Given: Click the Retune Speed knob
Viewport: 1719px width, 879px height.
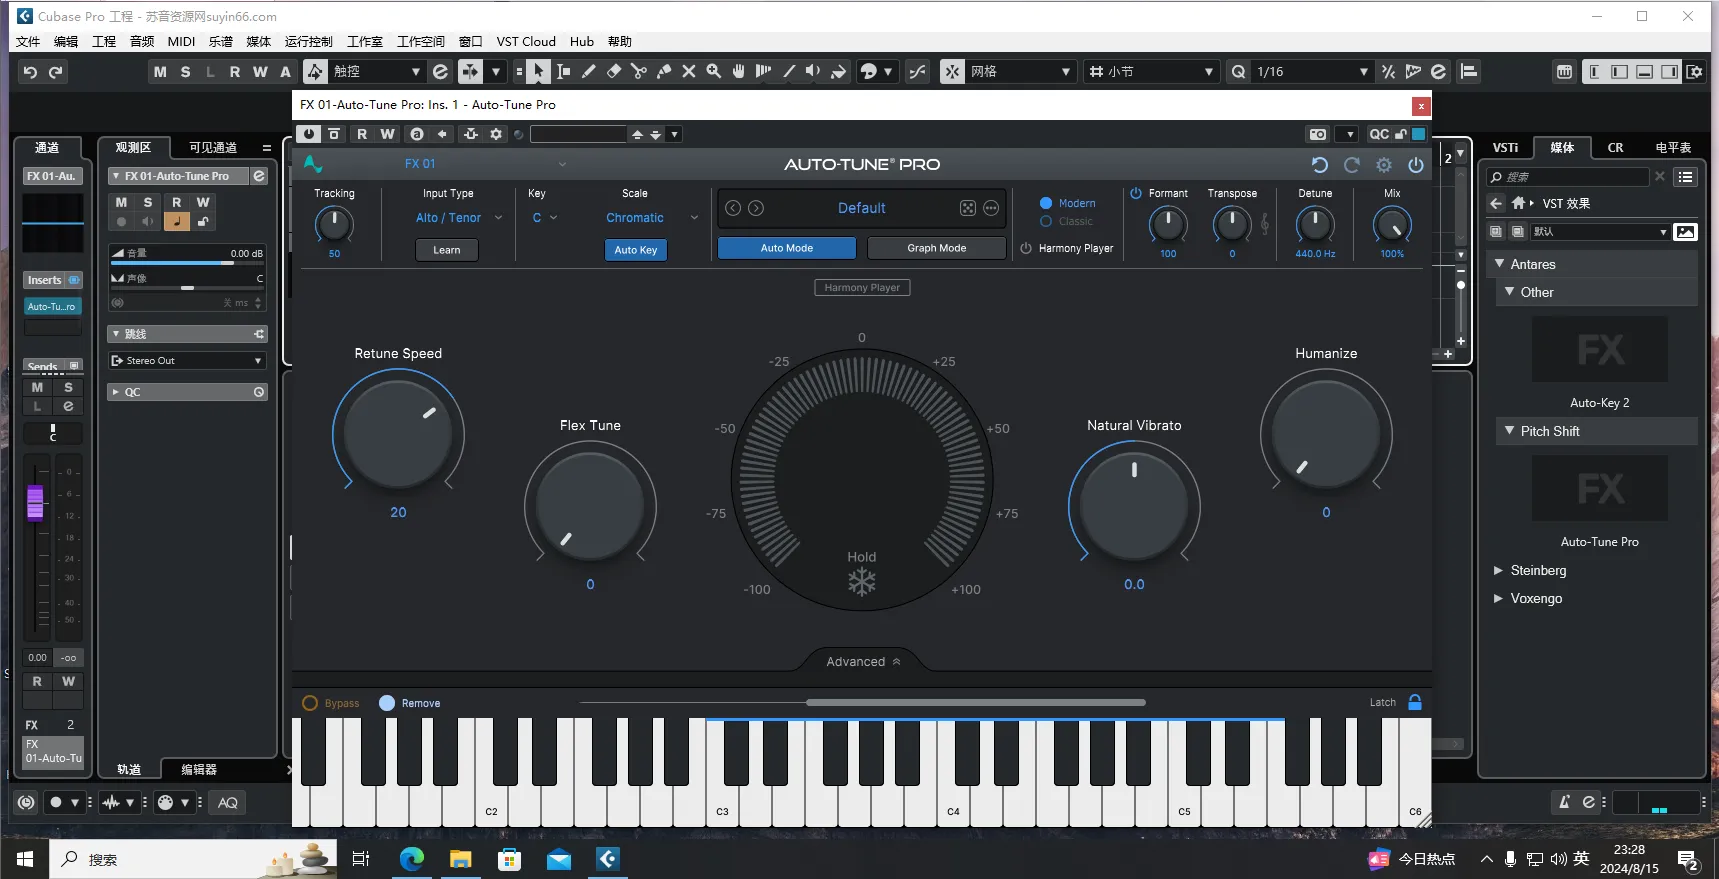Looking at the screenshot, I should point(398,434).
